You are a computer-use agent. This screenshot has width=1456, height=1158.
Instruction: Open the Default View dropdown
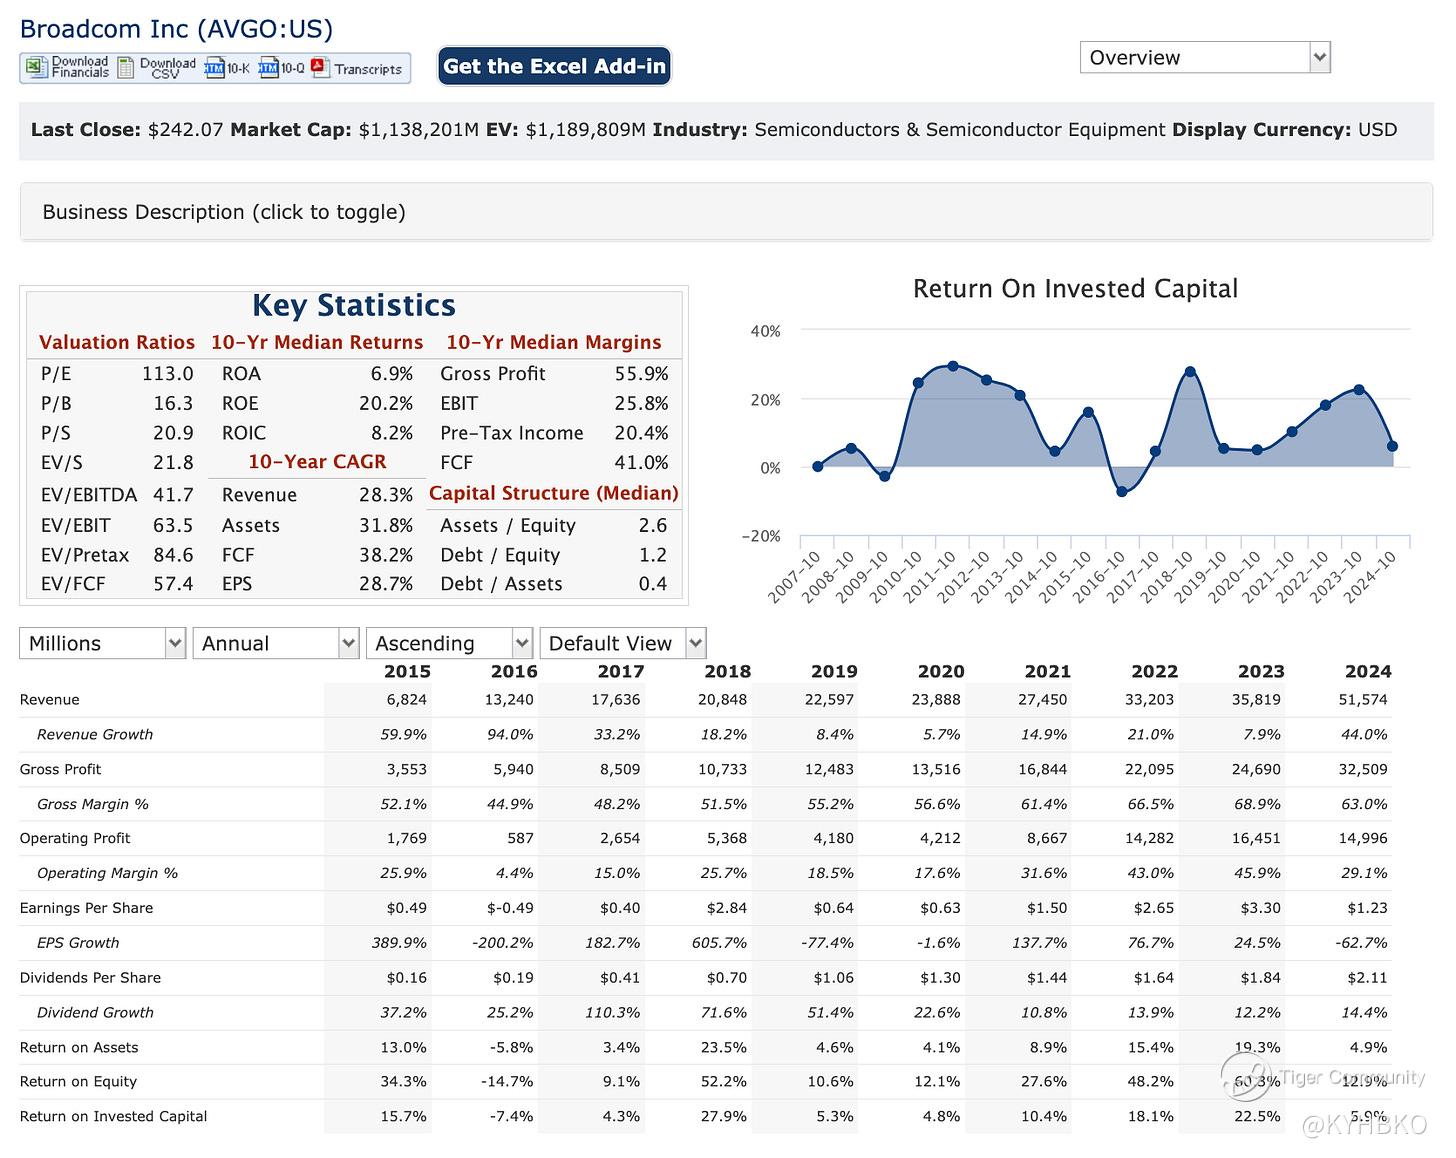pos(622,643)
